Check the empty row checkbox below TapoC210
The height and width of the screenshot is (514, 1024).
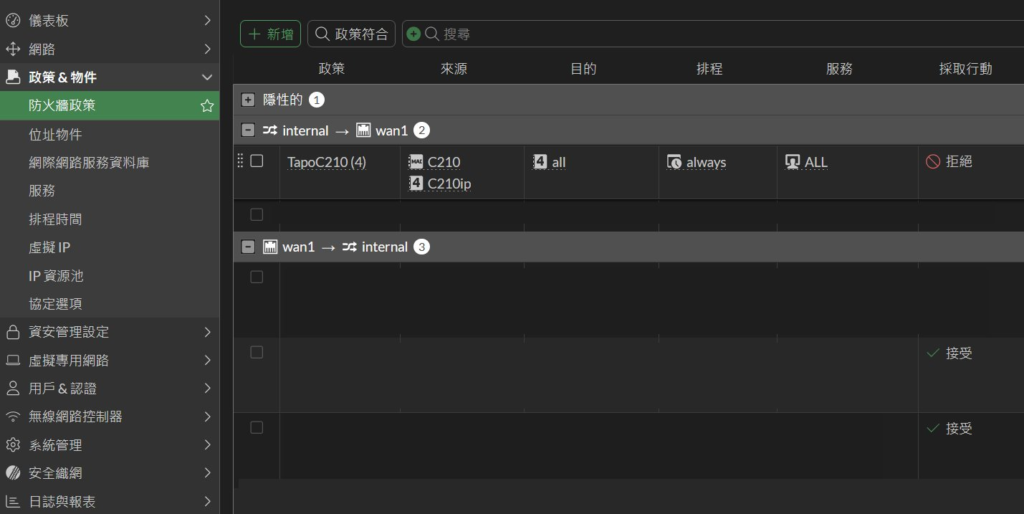click(257, 214)
